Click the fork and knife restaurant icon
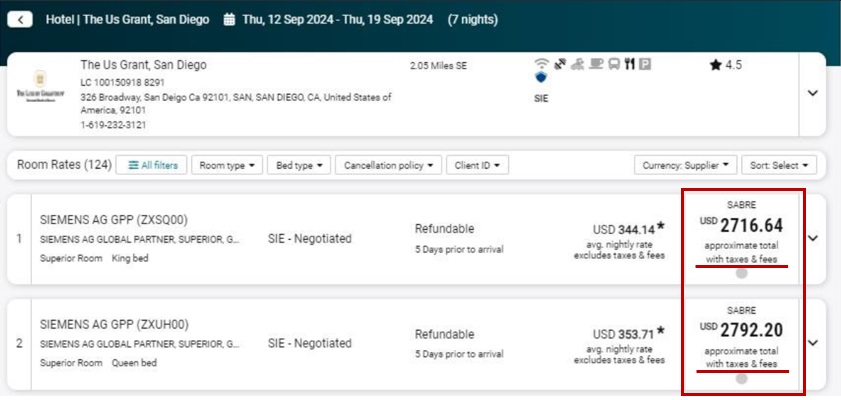Image resolution: width=841 pixels, height=400 pixels. [x=630, y=64]
